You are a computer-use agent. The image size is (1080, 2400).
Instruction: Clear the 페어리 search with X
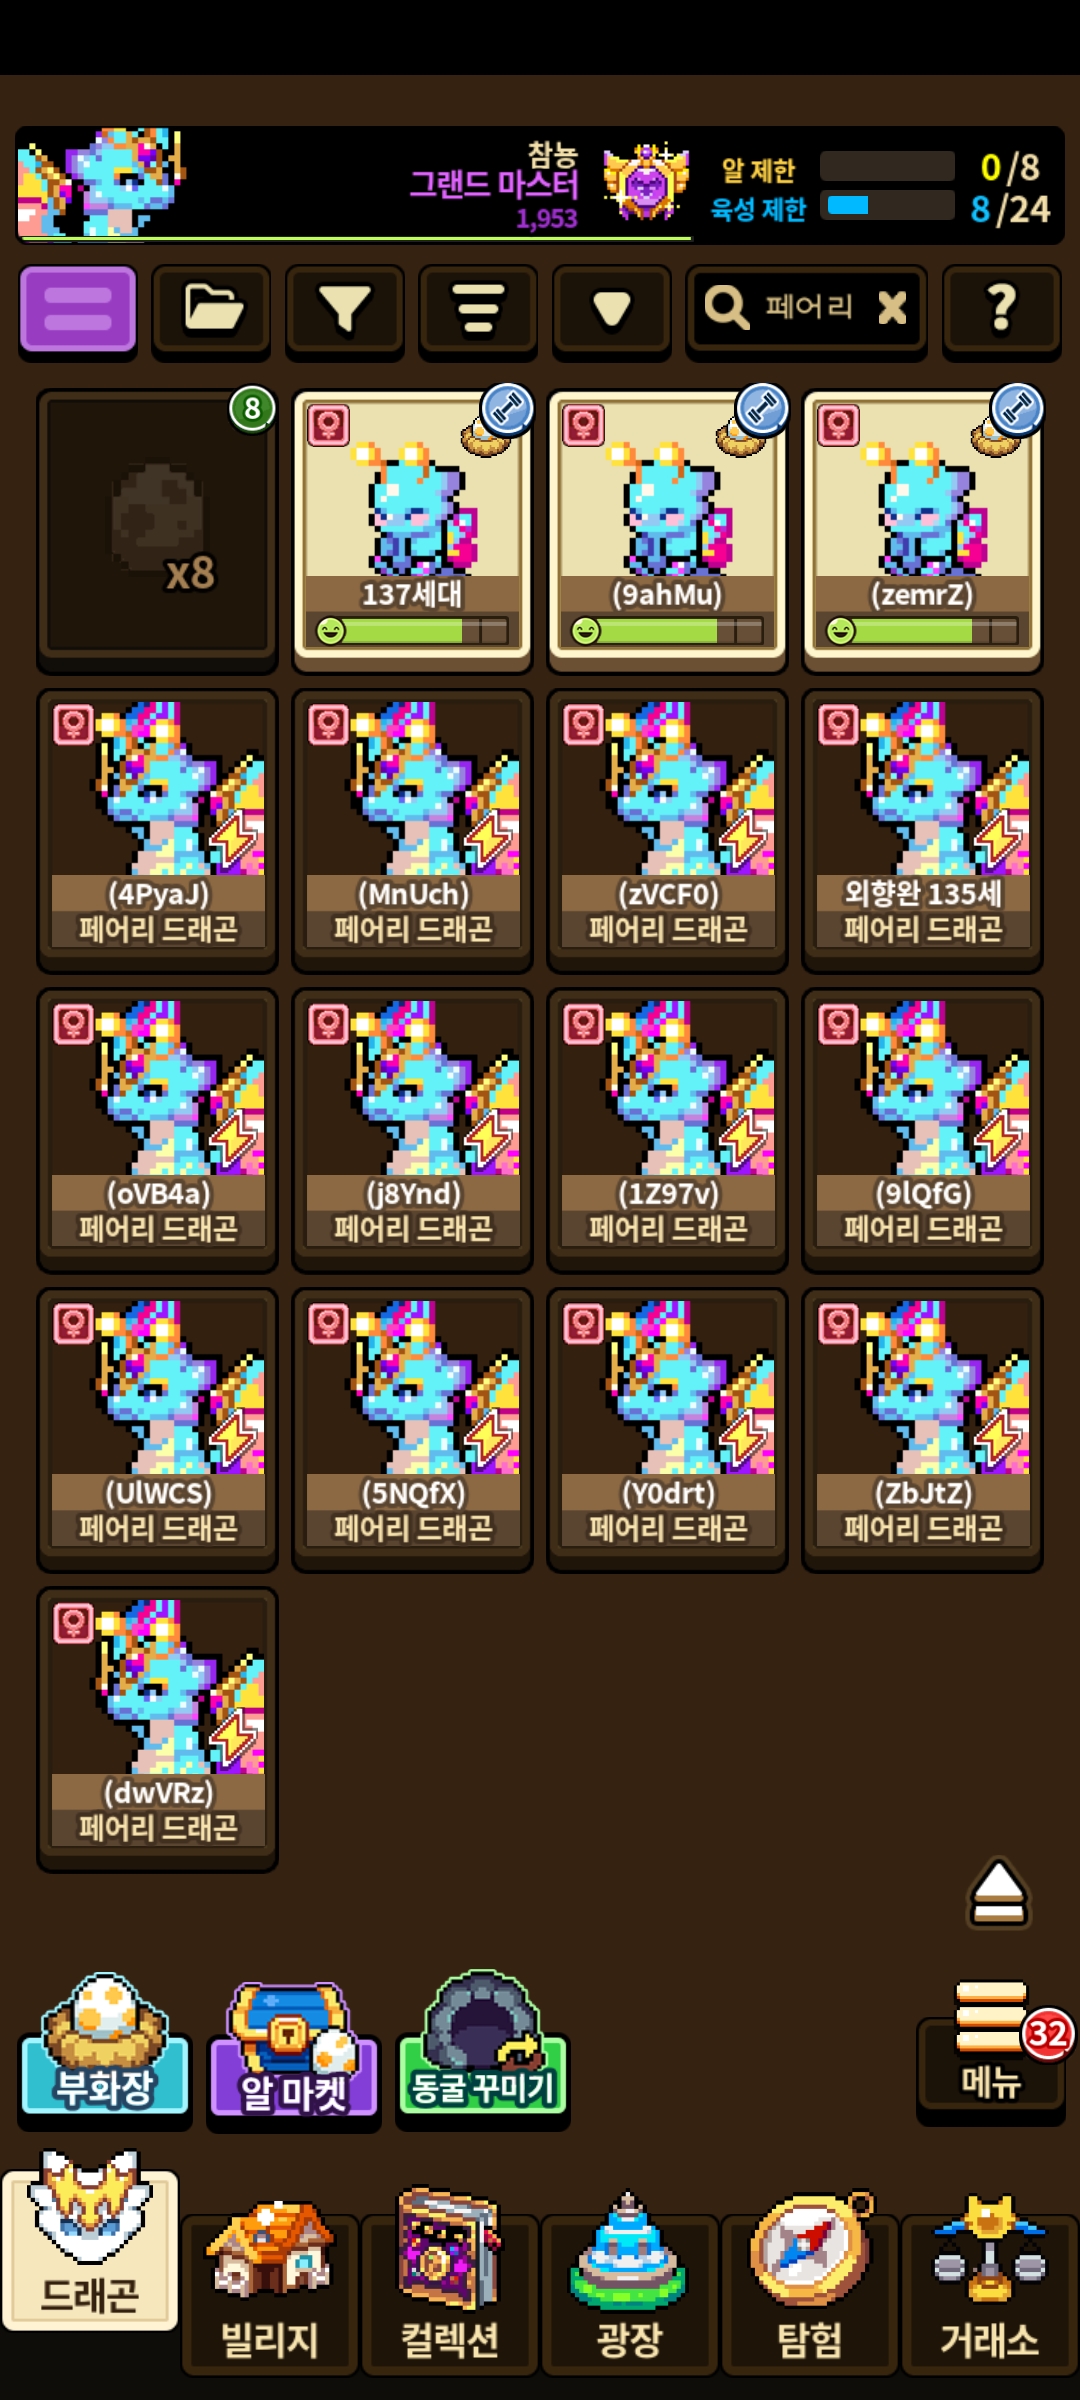click(892, 307)
